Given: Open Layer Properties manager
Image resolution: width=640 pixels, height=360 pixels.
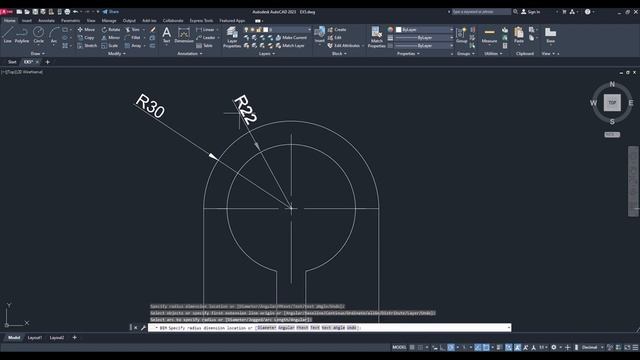Looking at the screenshot, I should 232,37.
